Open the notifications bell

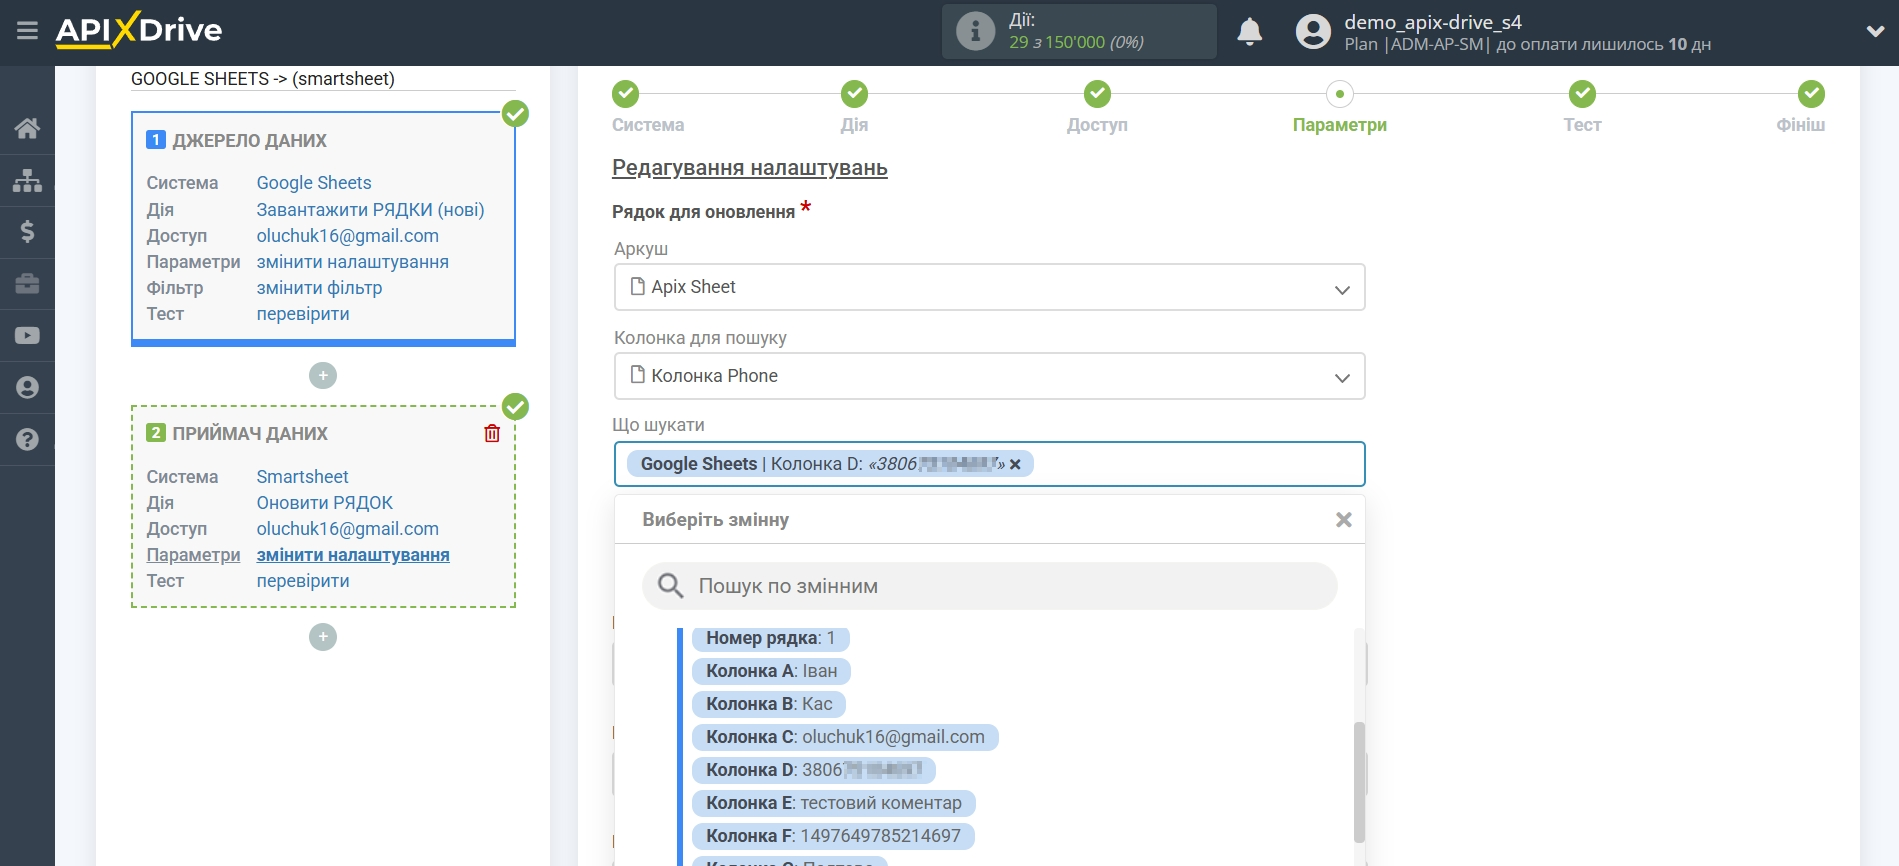[1249, 32]
